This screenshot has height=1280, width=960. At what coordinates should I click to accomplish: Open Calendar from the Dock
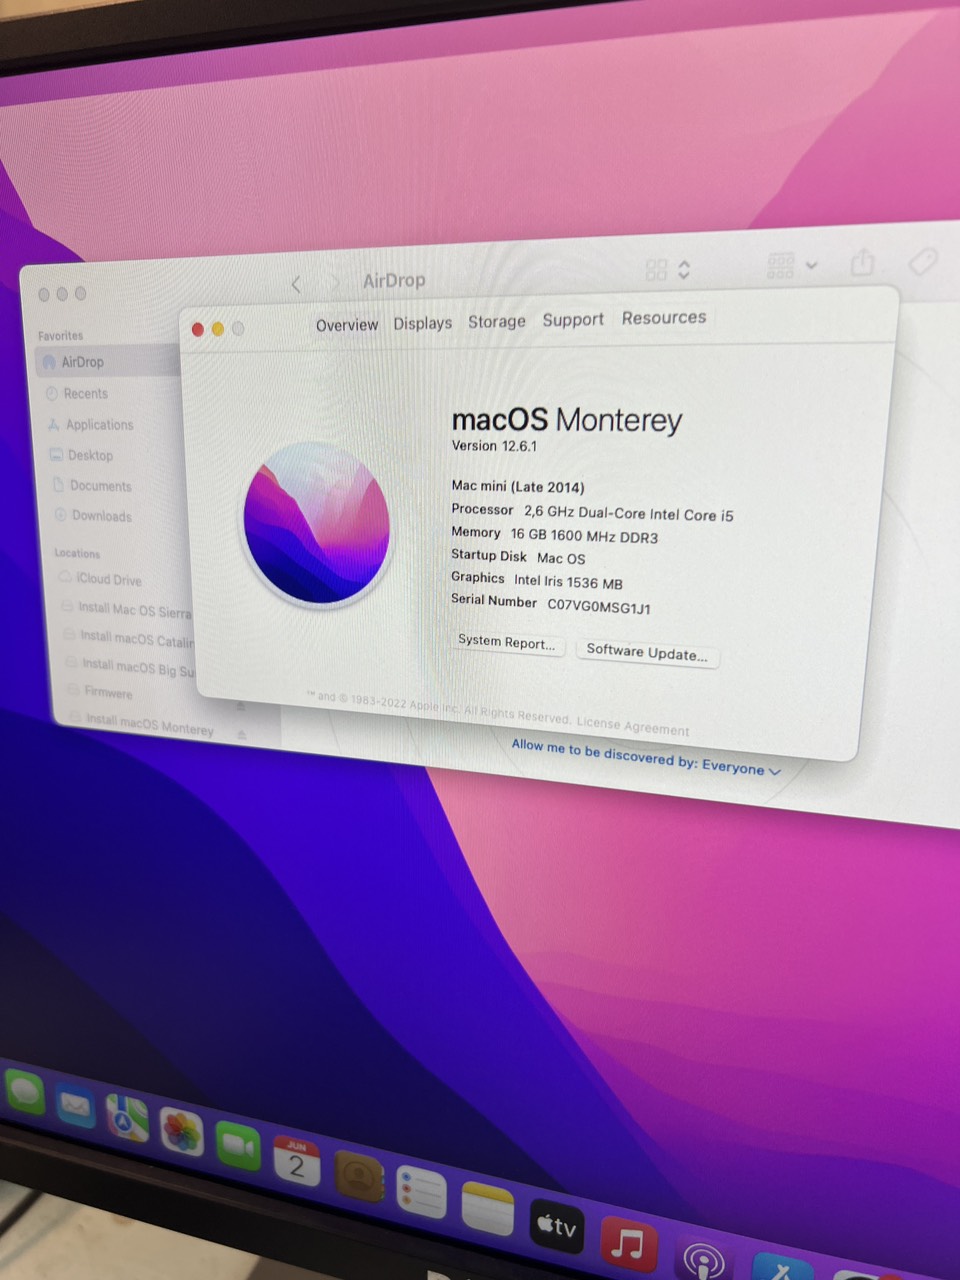click(x=296, y=1163)
